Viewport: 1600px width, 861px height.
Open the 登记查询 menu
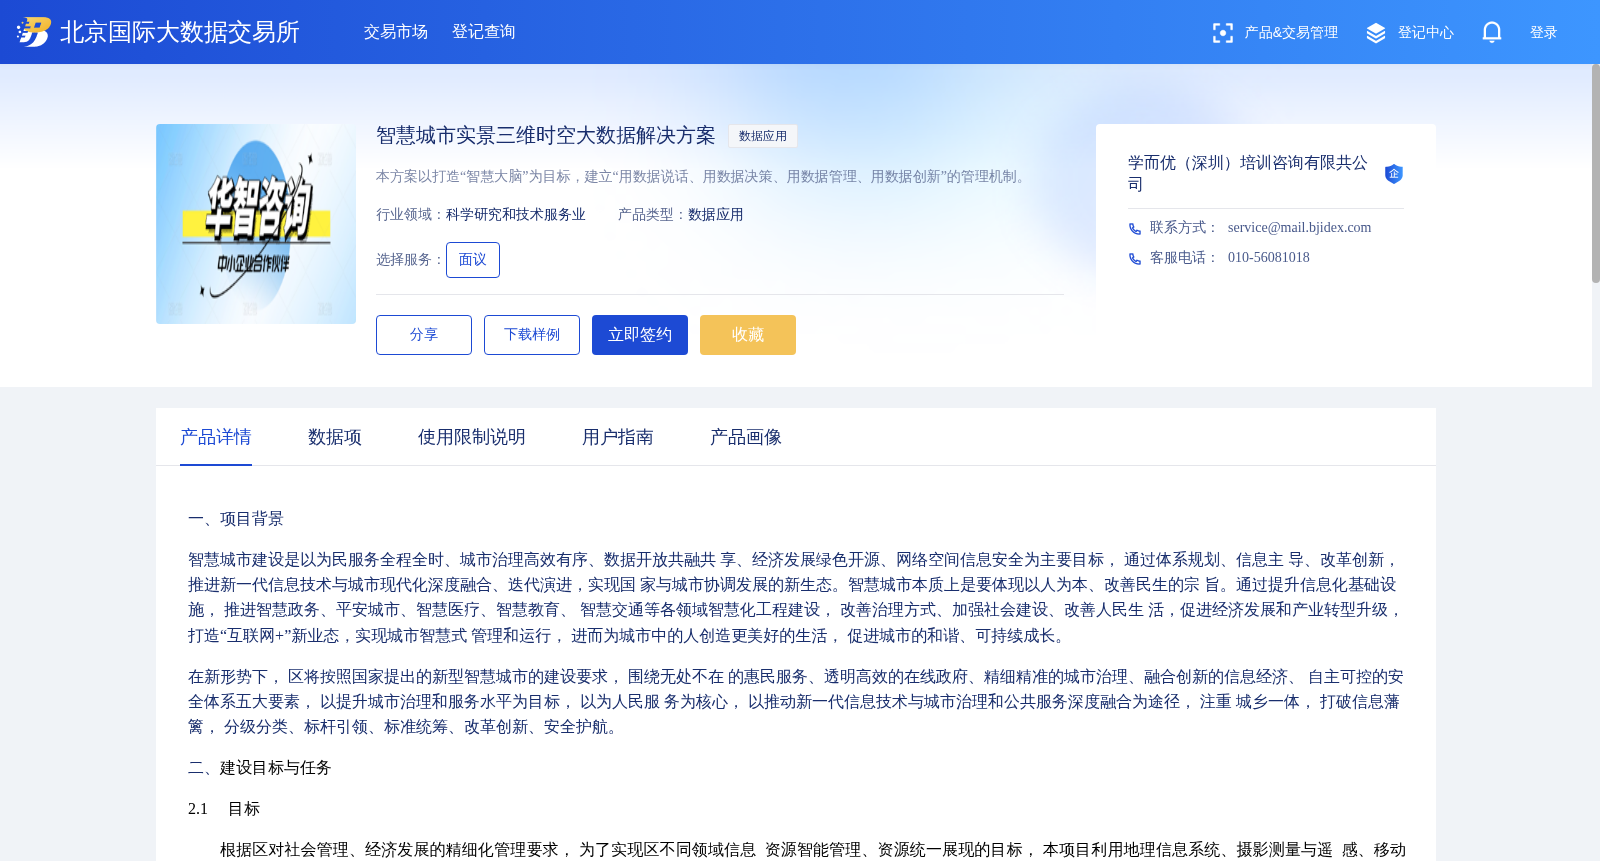coord(484,32)
